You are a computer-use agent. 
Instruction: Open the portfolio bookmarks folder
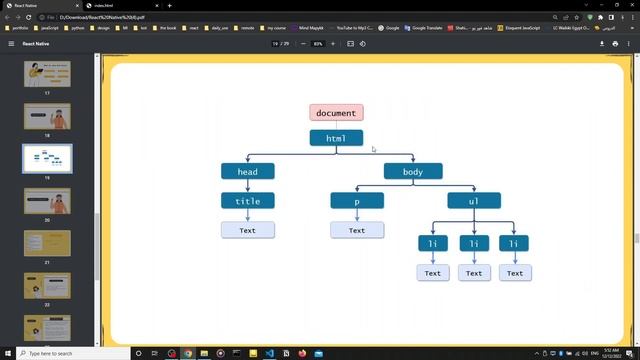coord(17,28)
